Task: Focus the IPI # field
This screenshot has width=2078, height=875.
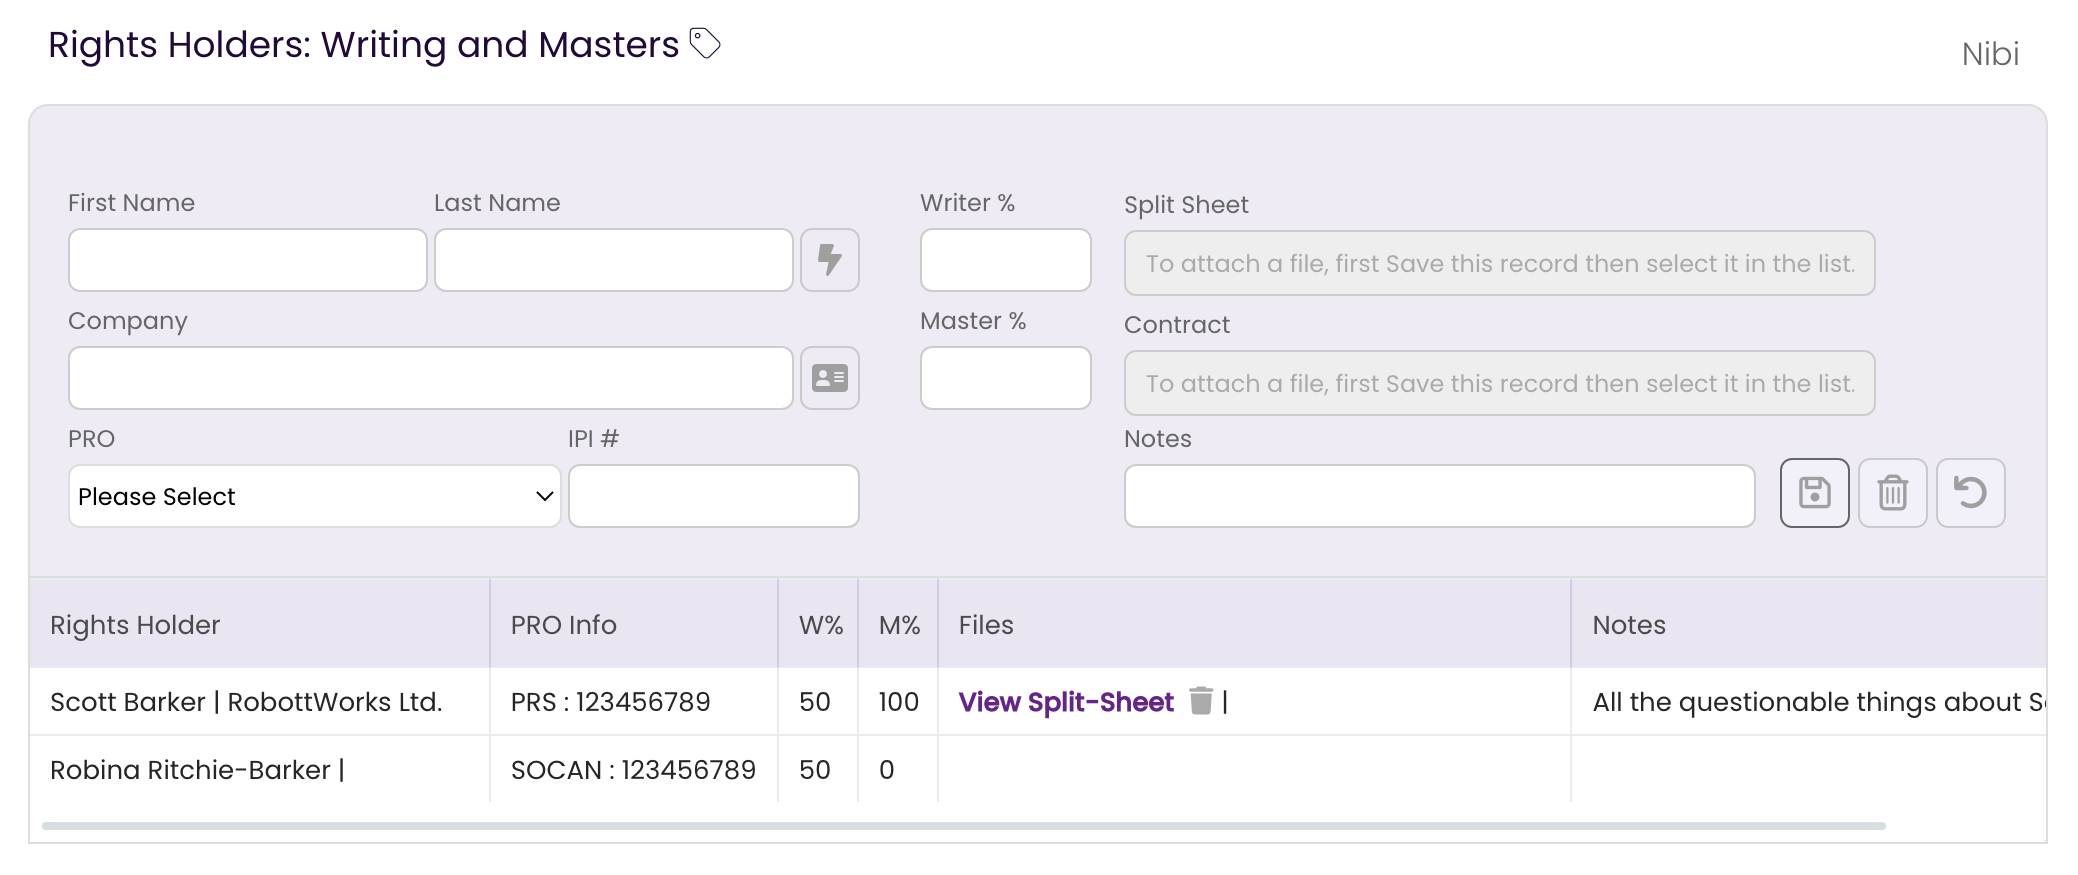Action: point(714,496)
